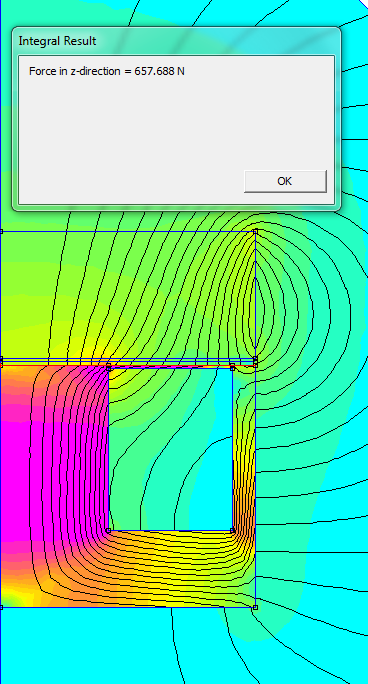Click the force in z-direction result text
Screen dimensions: 368x684
pyautogui.click(x=107, y=71)
